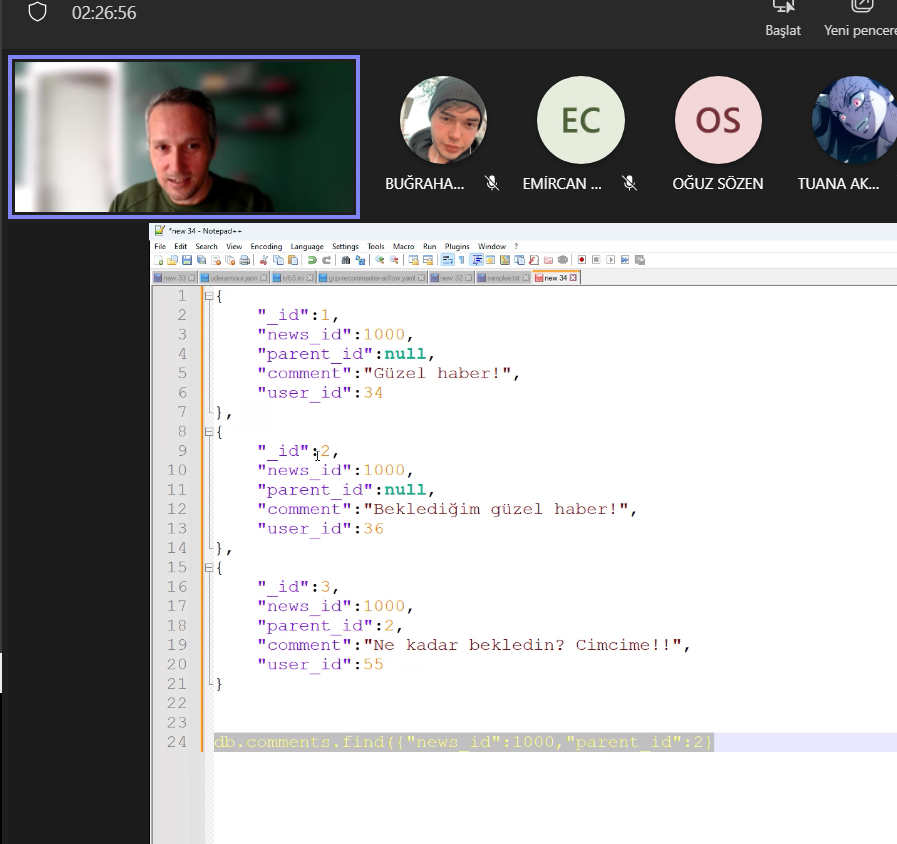Switch to the krb5.ini tab
This screenshot has height=844, width=897.
292,278
